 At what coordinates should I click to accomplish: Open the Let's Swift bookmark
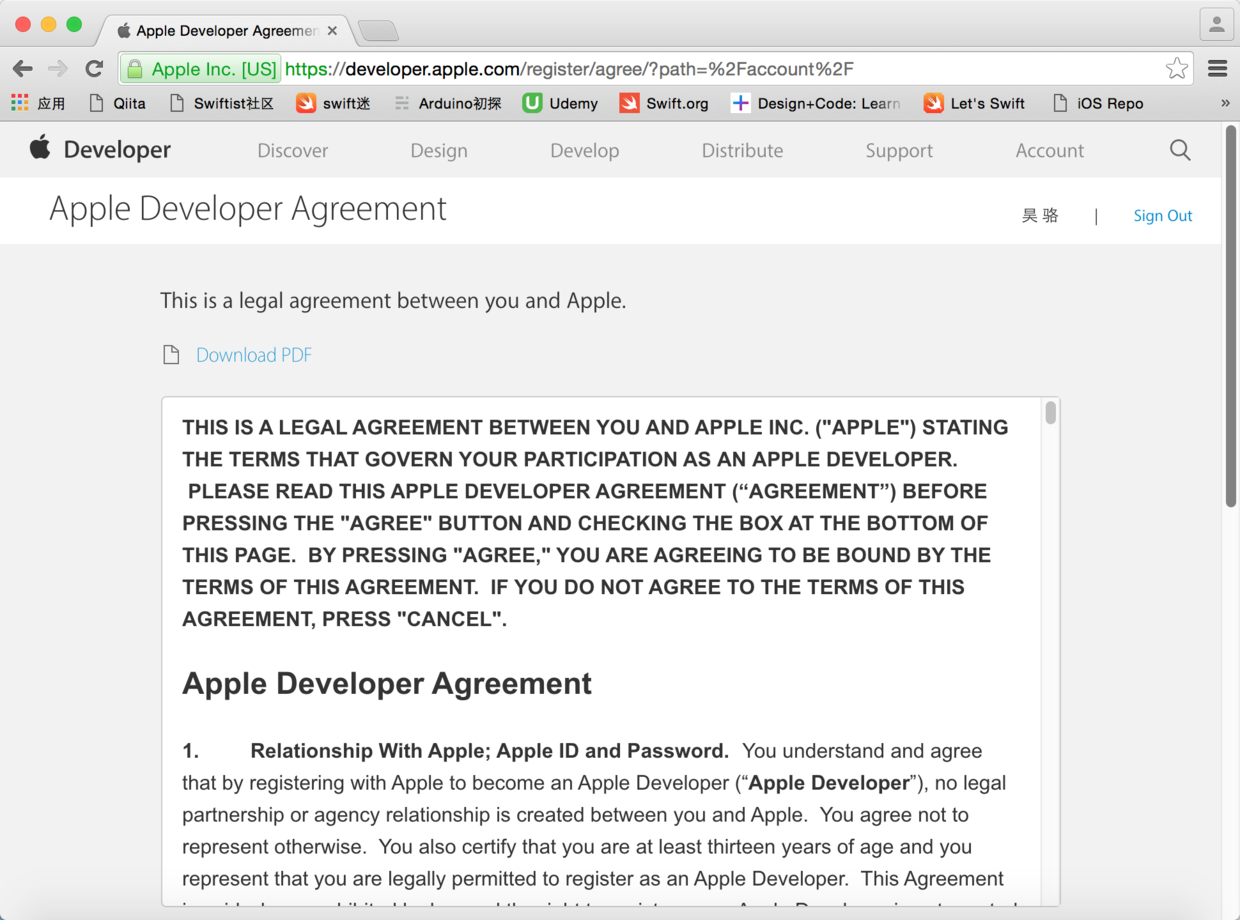[x=974, y=103]
